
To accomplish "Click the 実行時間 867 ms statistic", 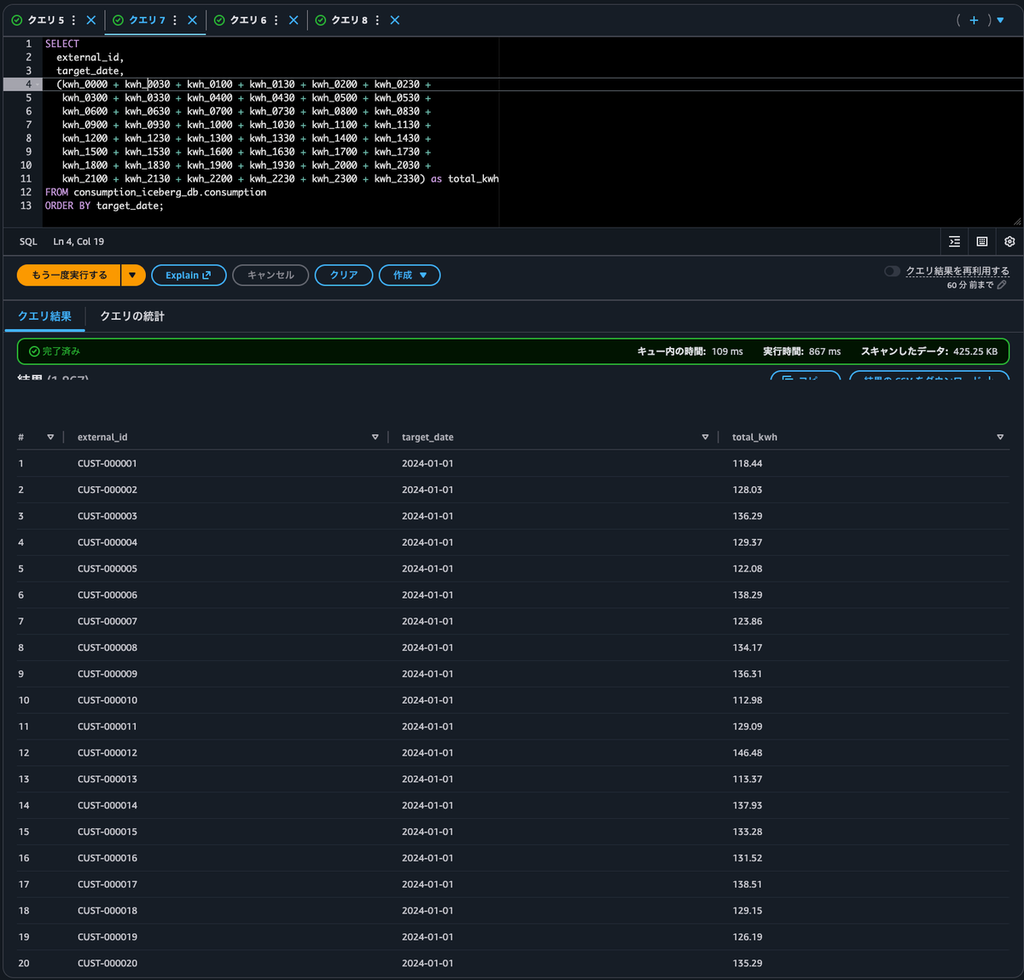I will coord(802,351).
